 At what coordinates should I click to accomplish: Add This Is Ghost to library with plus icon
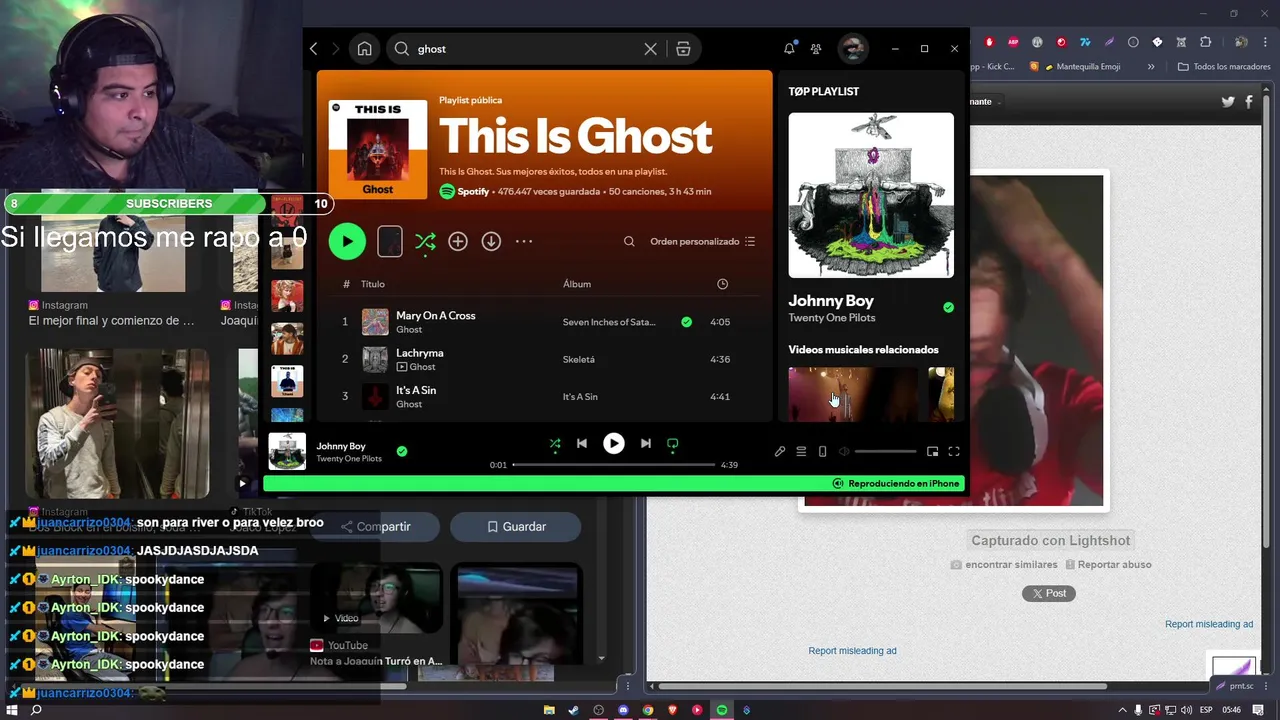tap(458, 241)
